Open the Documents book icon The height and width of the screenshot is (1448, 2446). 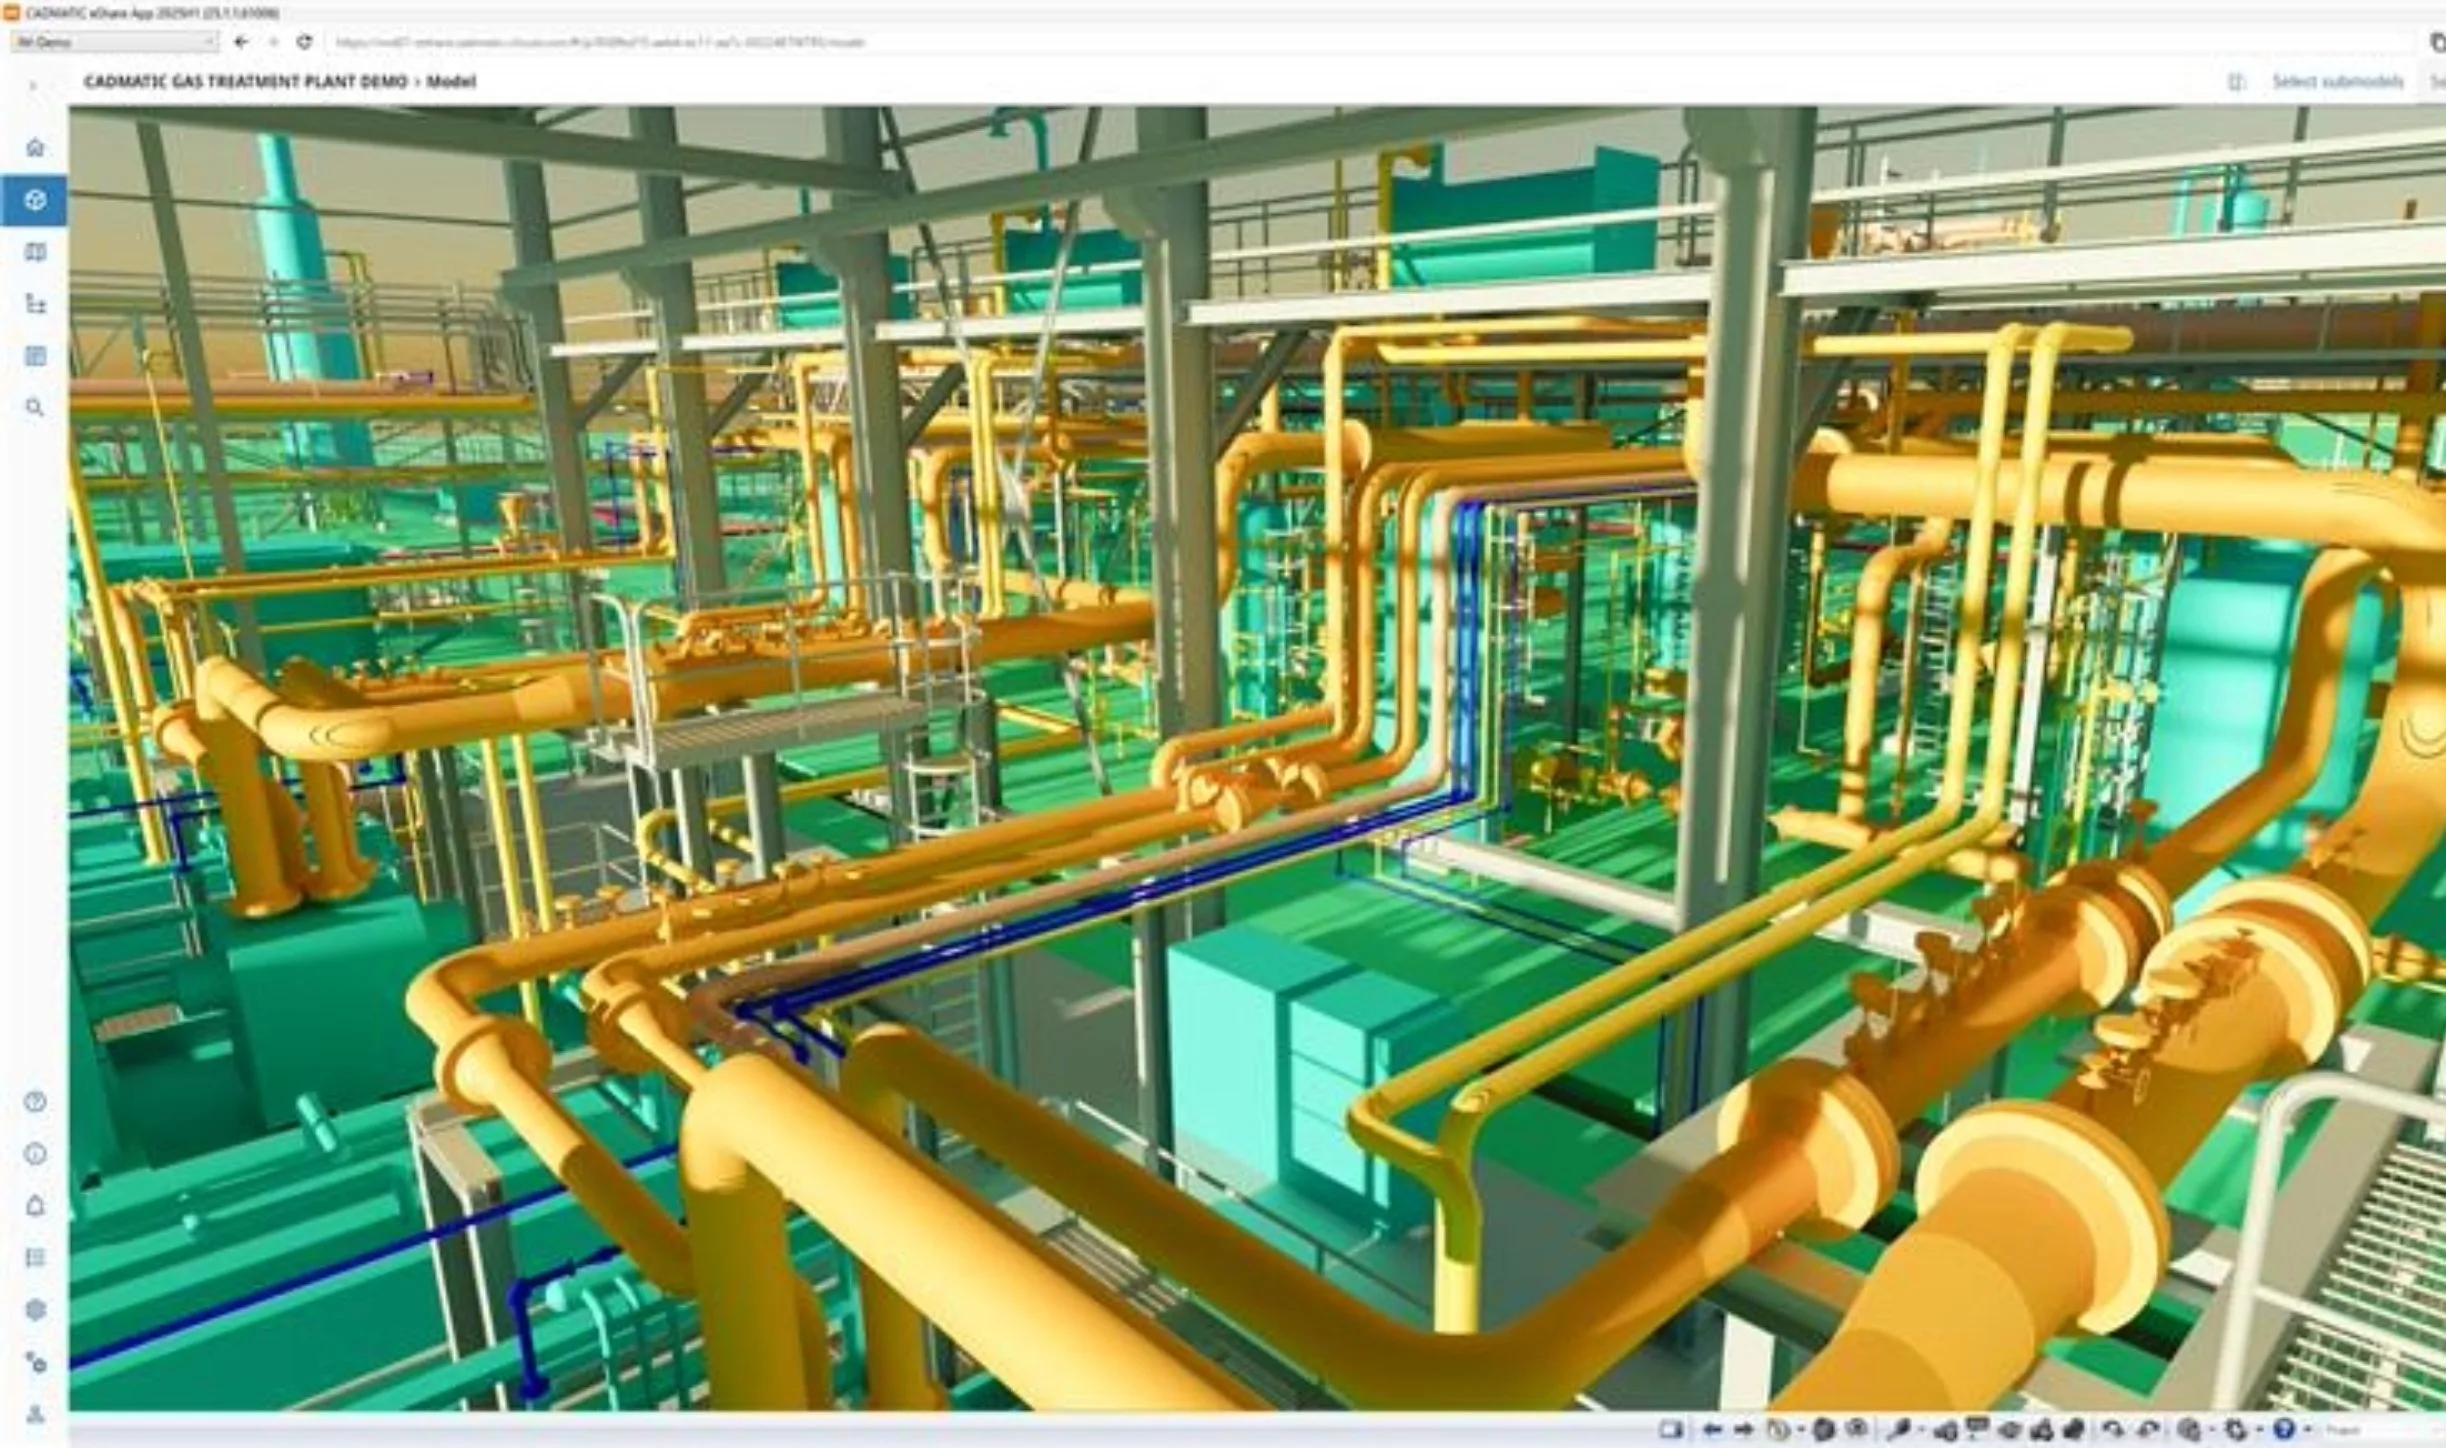coord(35,252)
